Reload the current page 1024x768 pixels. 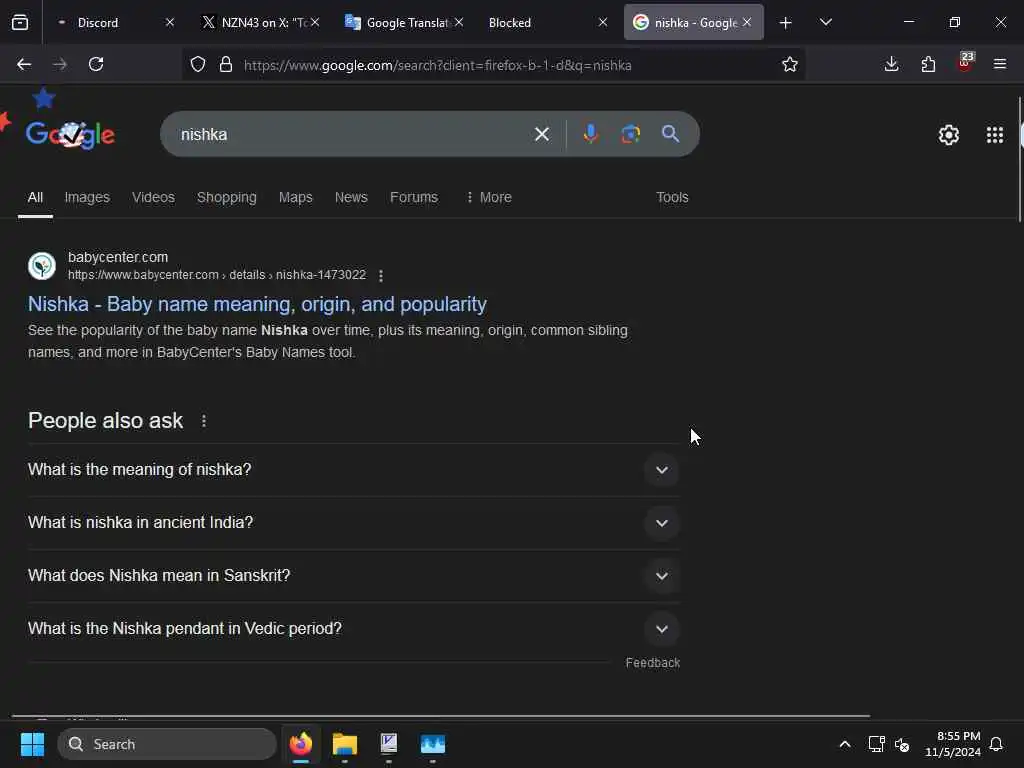[96, 65]
